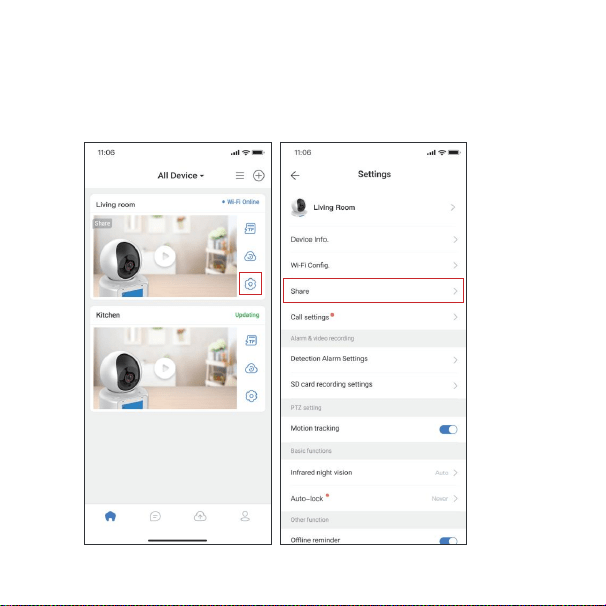Go back from Settings screen
Viewport: 606px width, 606px height.
(295, 175)
